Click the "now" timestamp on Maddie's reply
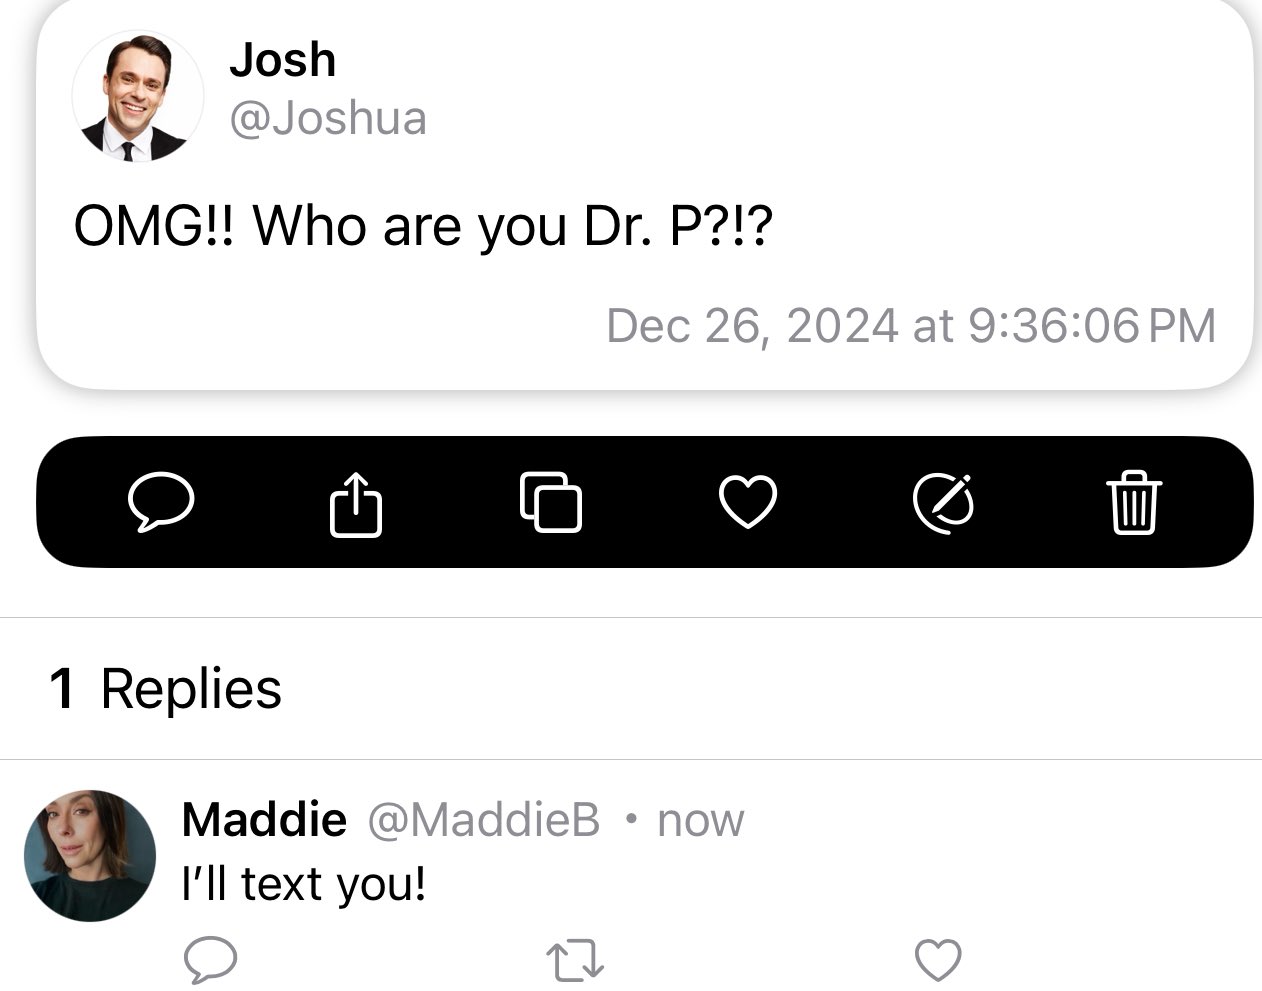This screenshot has width=1262, height=991. [x=700, y=821]
